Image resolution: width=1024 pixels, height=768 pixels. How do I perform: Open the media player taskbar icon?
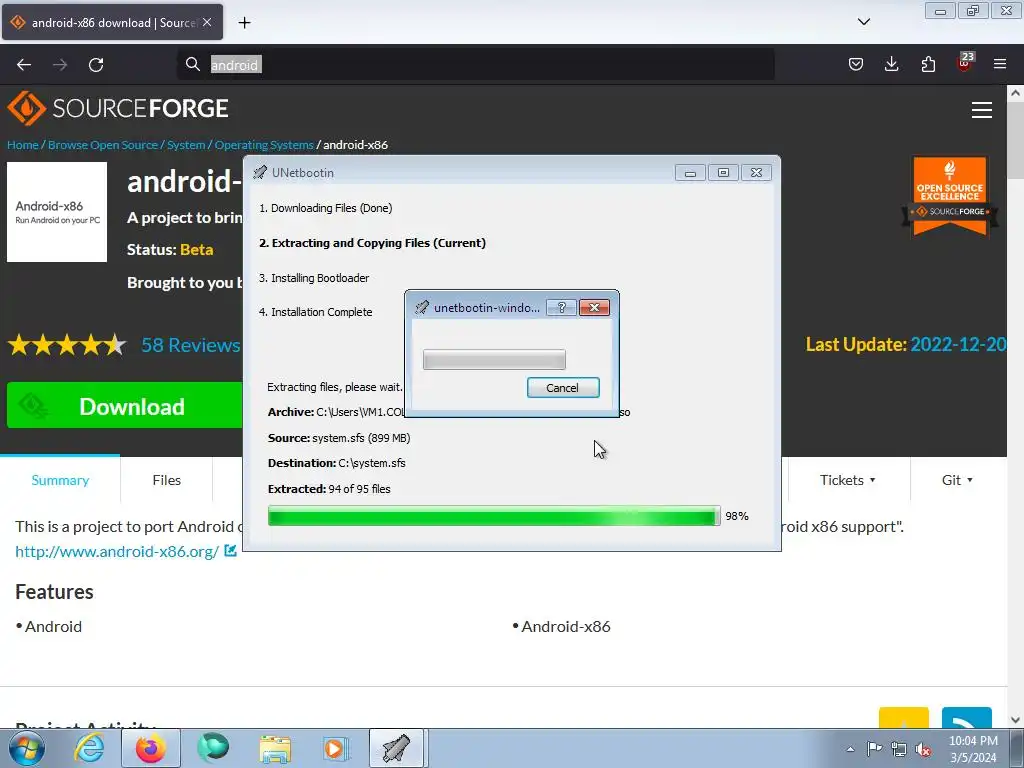(x=336, y=748)
